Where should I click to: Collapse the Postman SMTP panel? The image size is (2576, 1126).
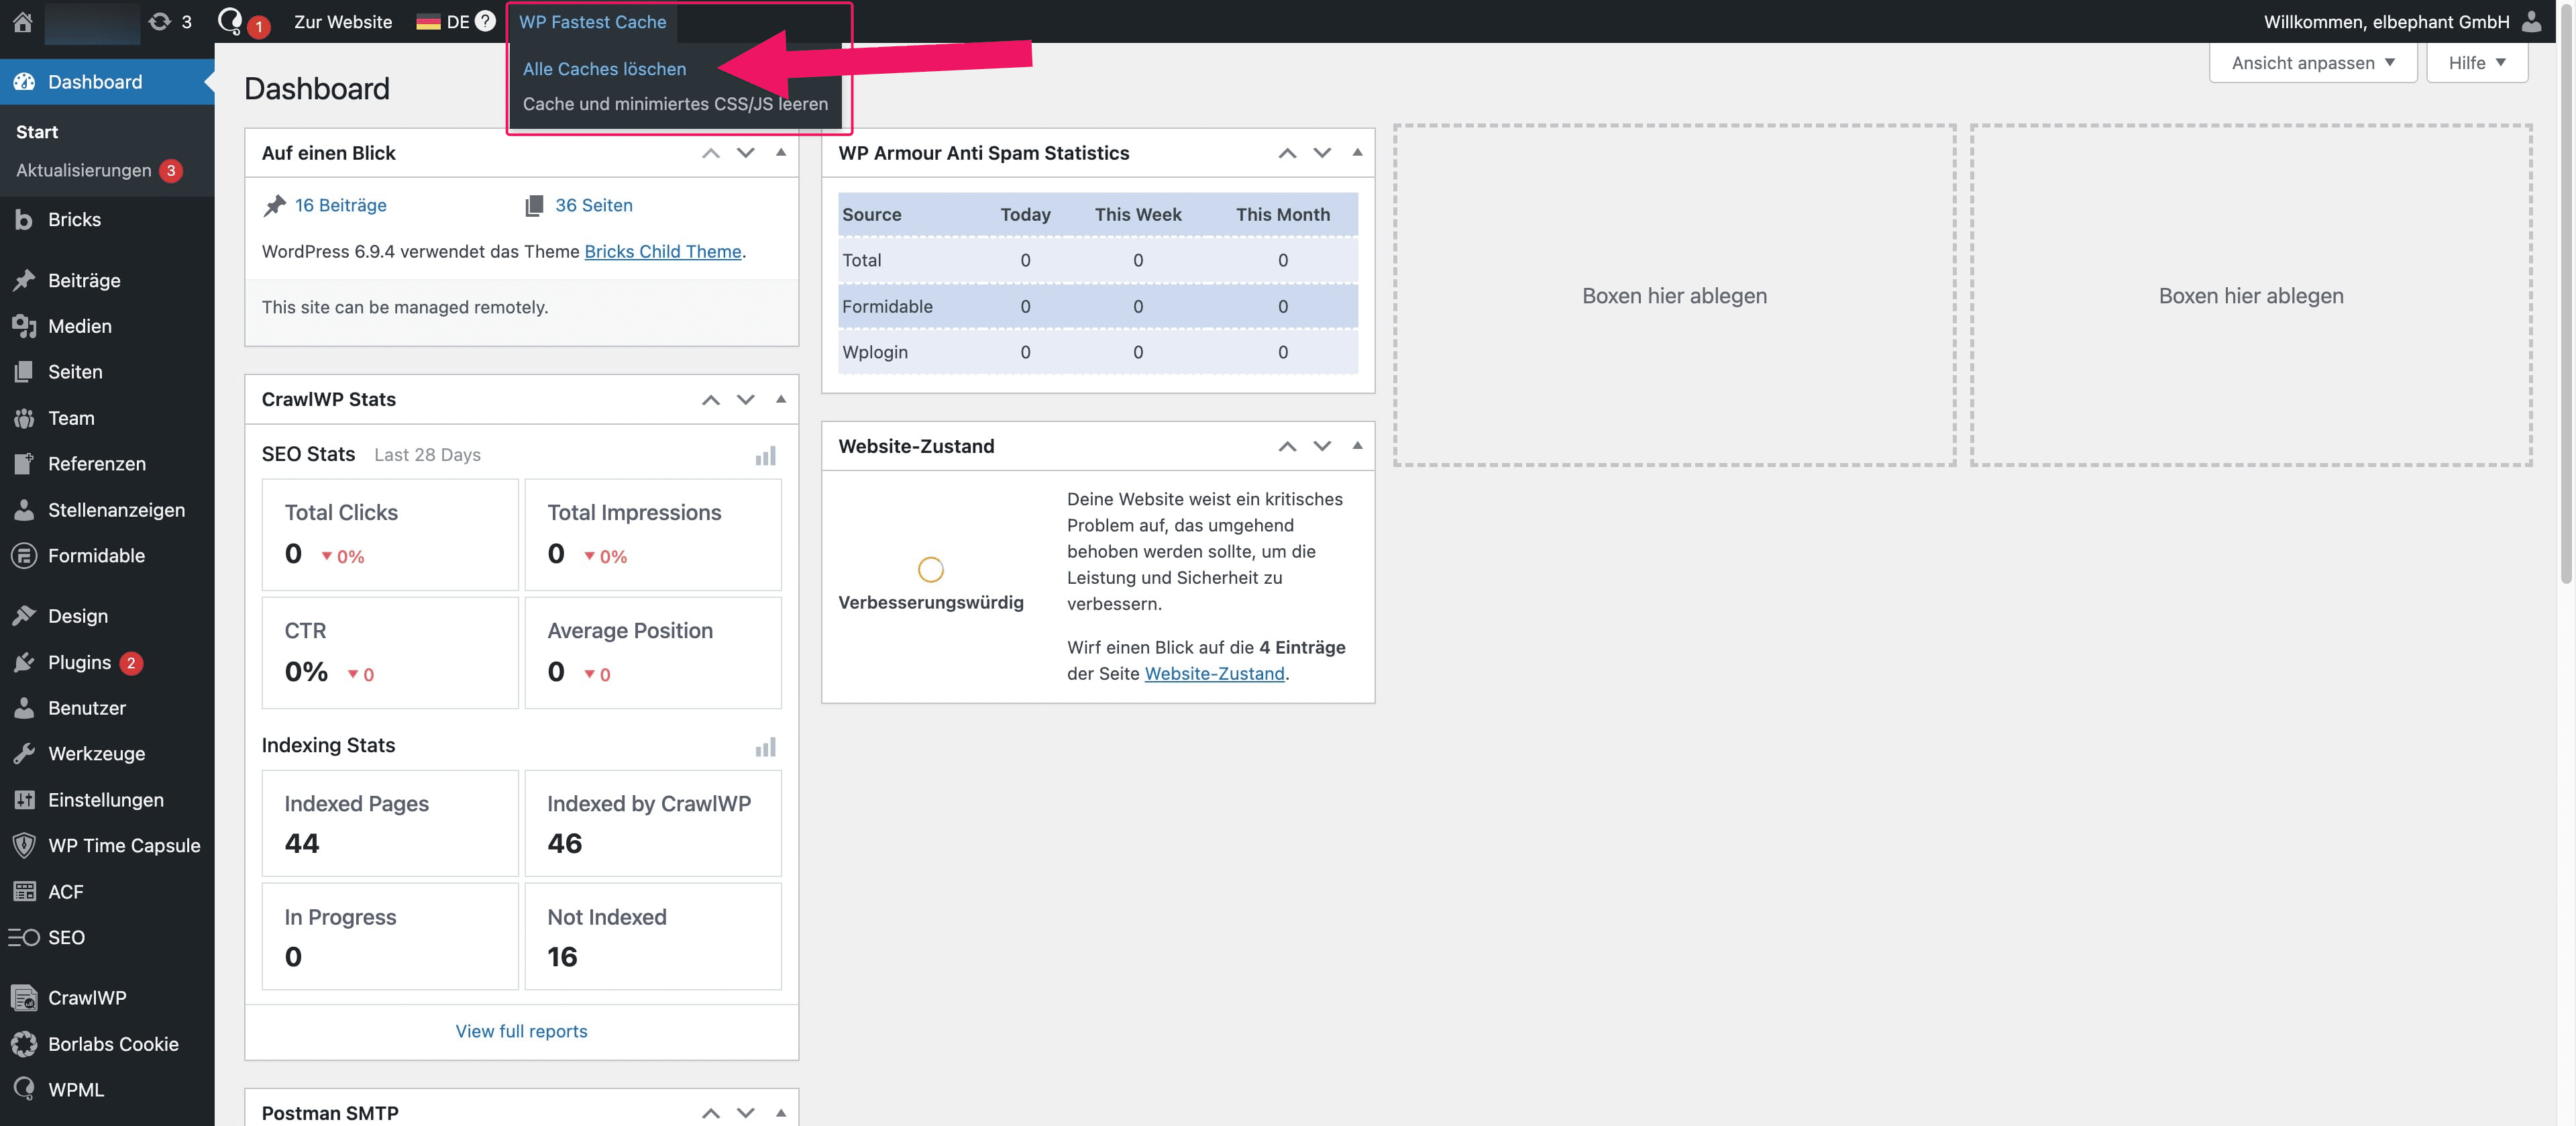(781, 1112)
